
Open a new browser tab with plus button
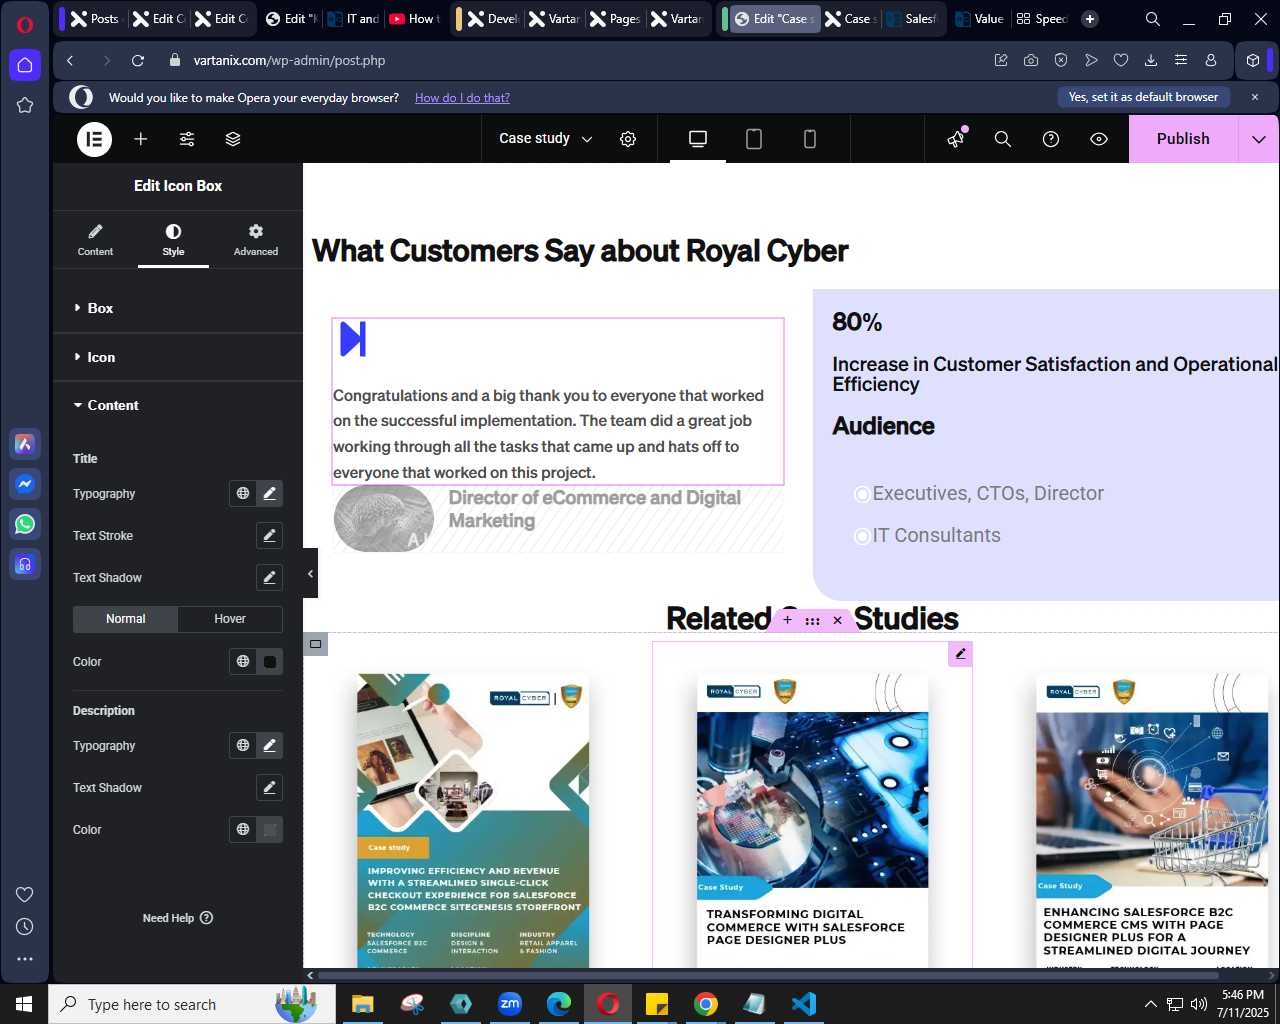point(1090,18)
